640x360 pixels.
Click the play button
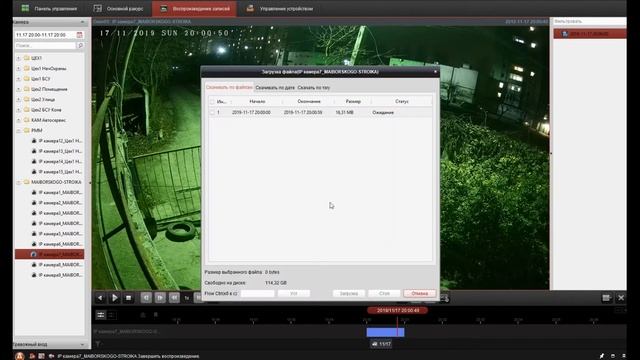click(115, 298)
